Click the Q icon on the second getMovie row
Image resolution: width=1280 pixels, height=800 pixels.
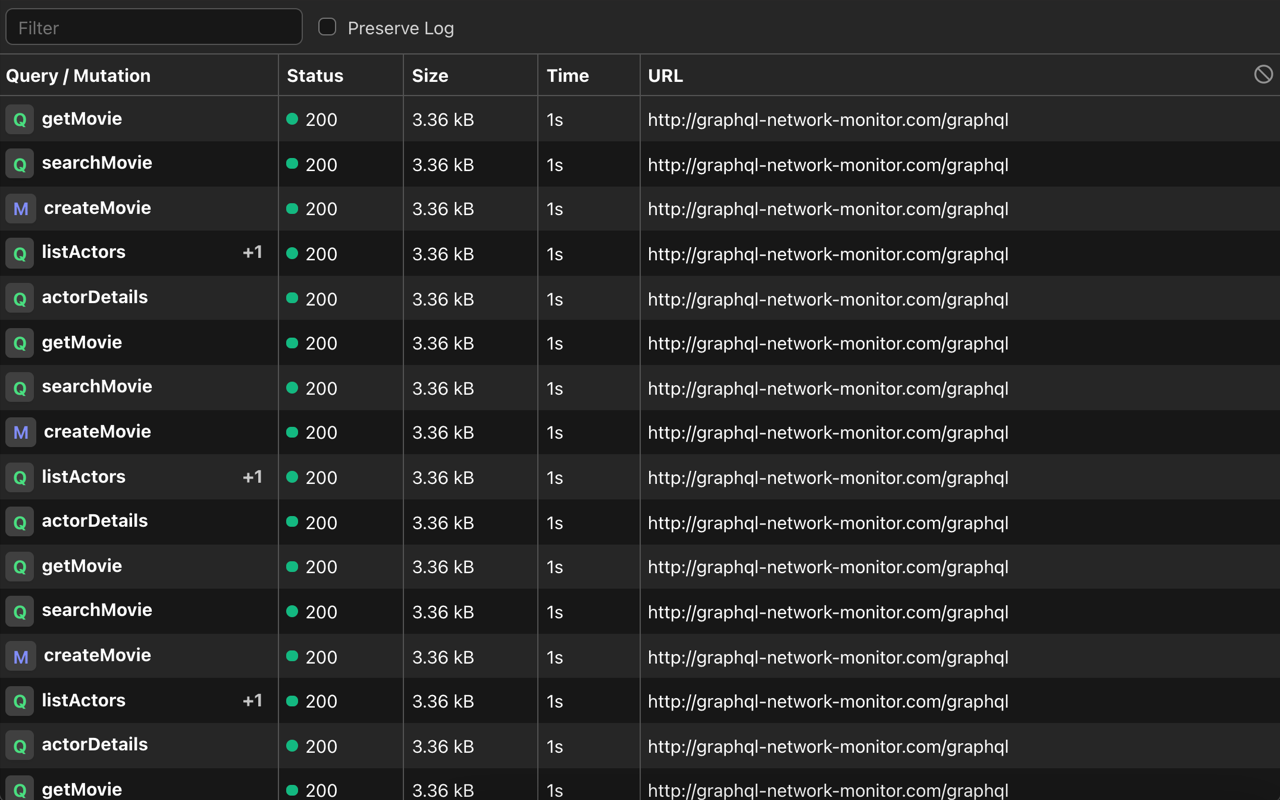click(19, 343)
